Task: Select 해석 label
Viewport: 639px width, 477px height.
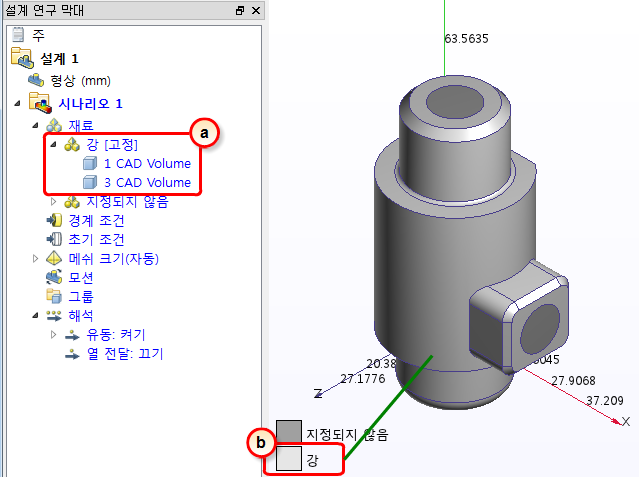Action: pos(81,316)
